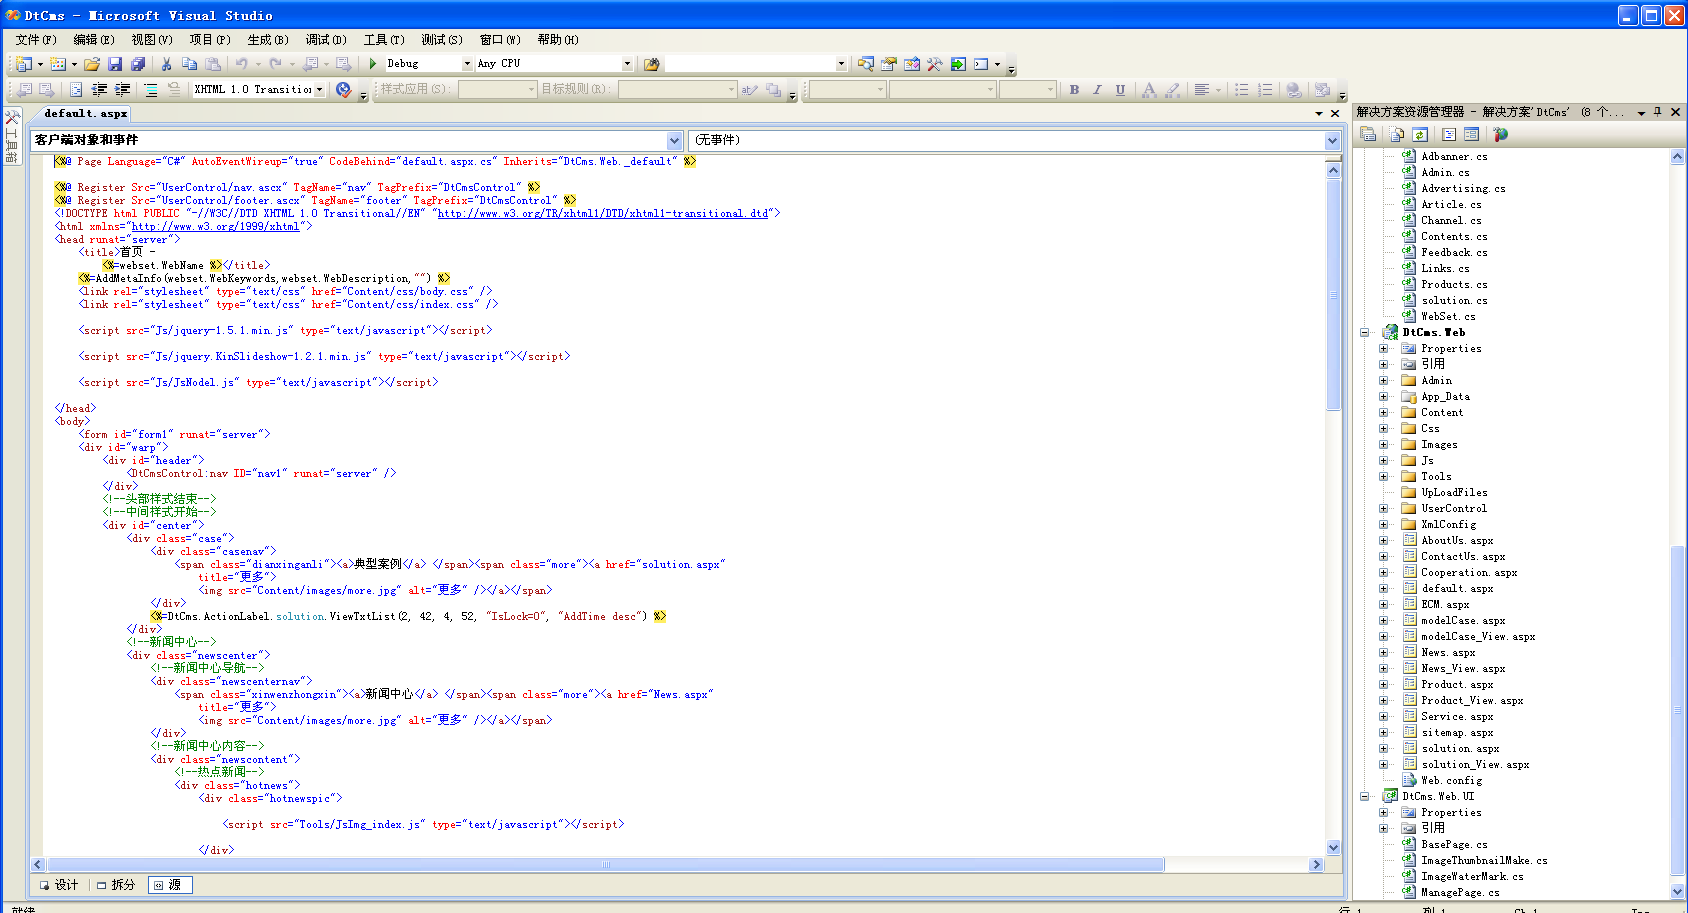The height and width of the screenshot is (913, 1688).
Task: Click the Paste clipboard icon
Action: tap(213, 64)
